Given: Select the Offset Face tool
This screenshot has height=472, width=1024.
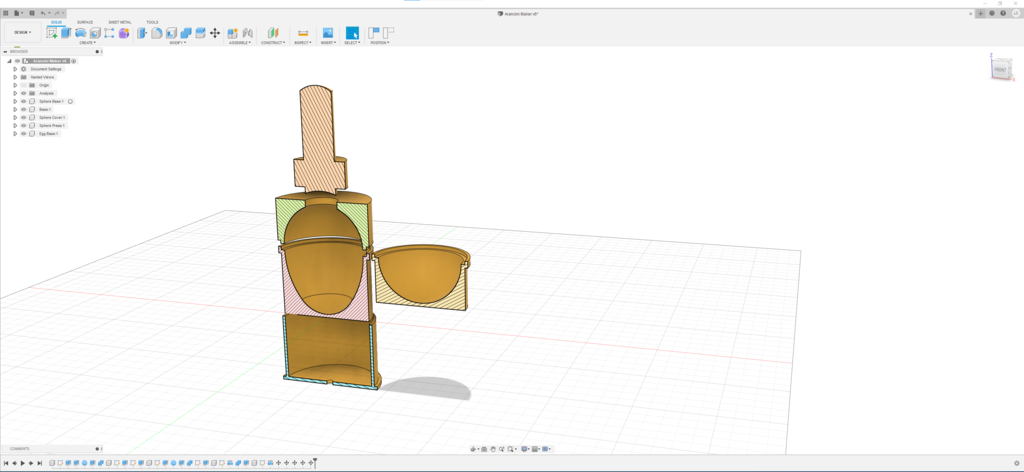Looking at the screenshot, I should [x=200, y=33].
